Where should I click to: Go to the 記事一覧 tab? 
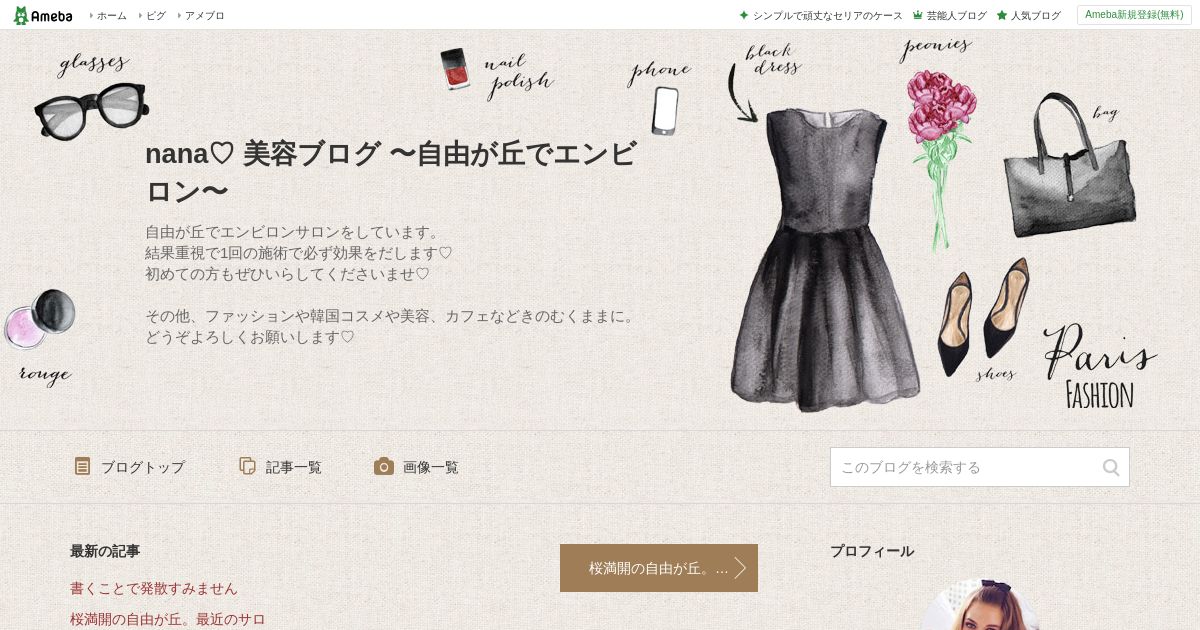(294, 467)
